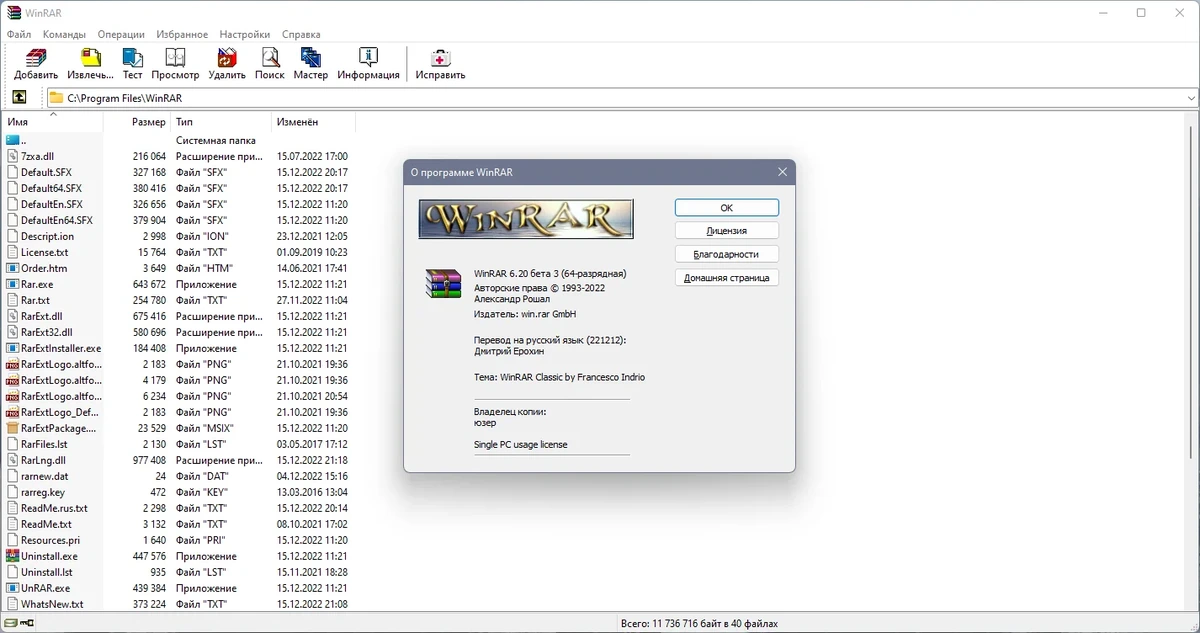Viewport: 1200px width, 633px height.
Task: Expand the path address dropdown arrow
Action: [x=1190, y=98]
